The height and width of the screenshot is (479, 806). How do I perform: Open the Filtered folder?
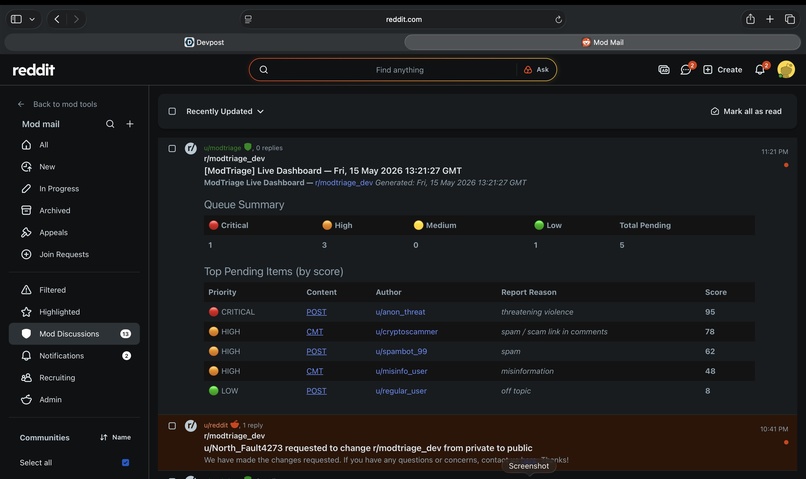pyautogui.click(x=74, y=290)
